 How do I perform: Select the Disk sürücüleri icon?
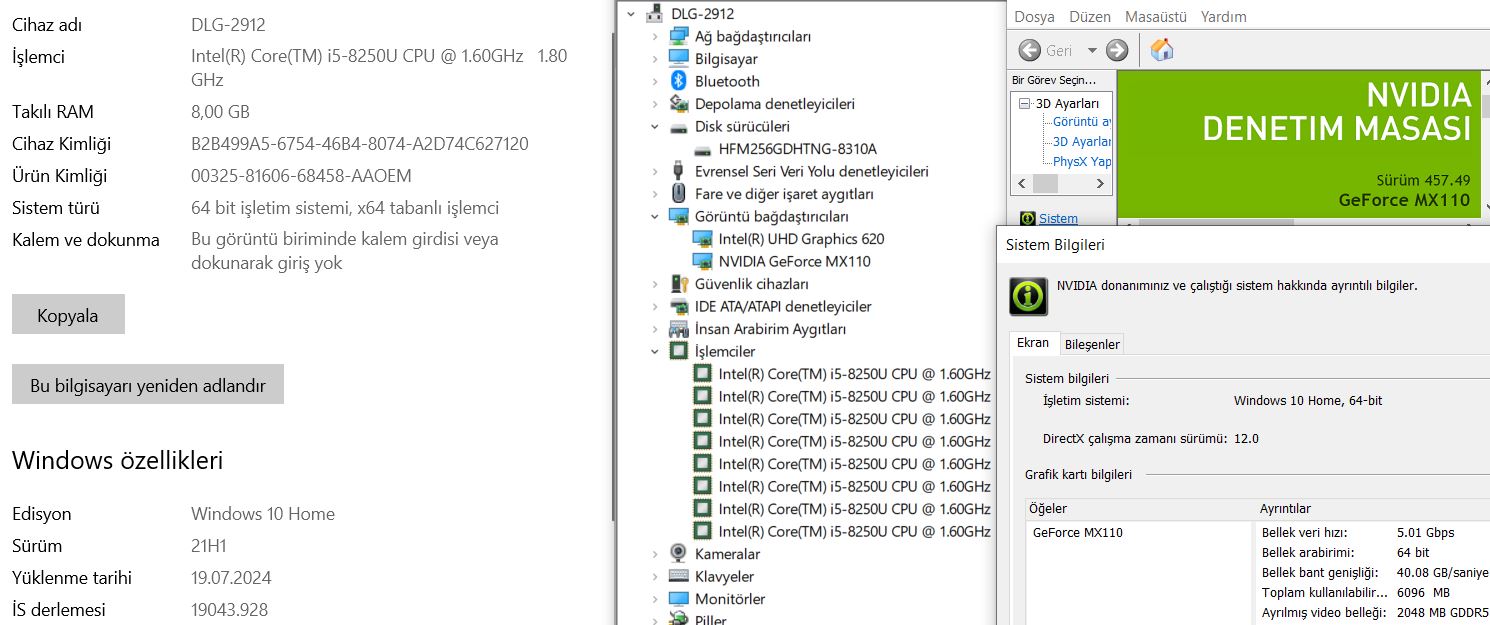pyautogui.click(x=679, y=127)
